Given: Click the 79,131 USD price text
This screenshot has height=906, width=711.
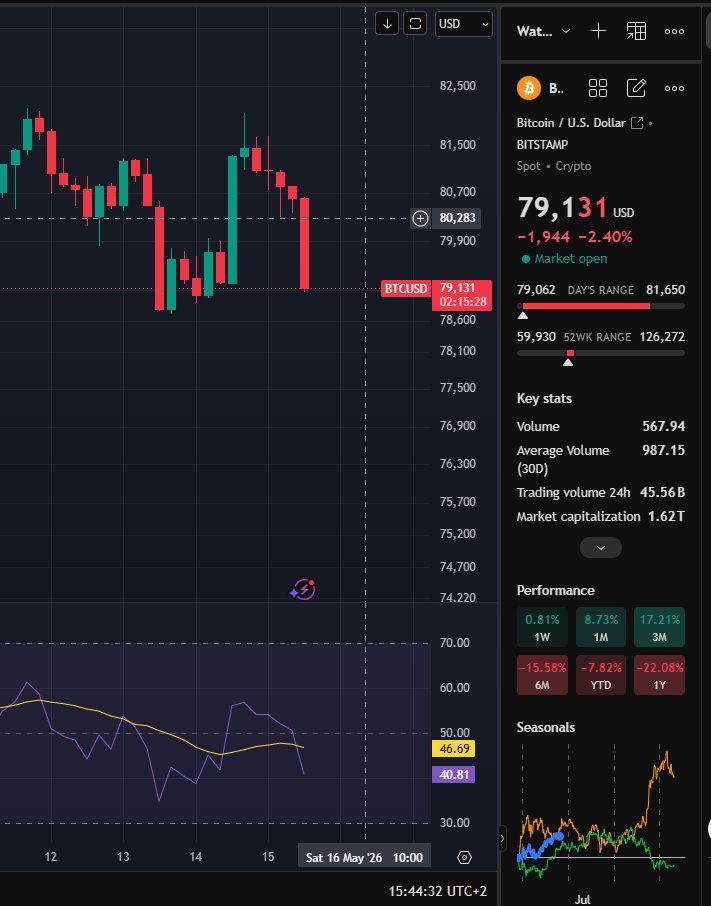Looking at the screenshot, I should coord(575,207).
